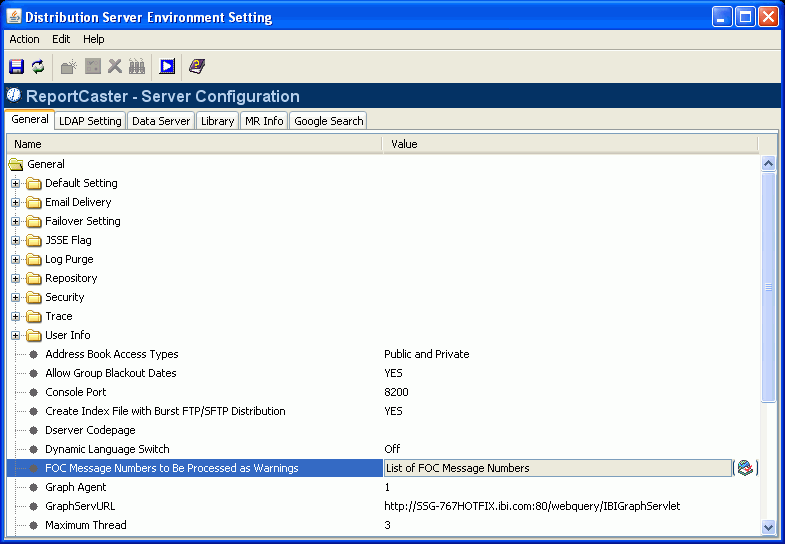Click the Default Setting folder icon

click(x=34, y=183)
